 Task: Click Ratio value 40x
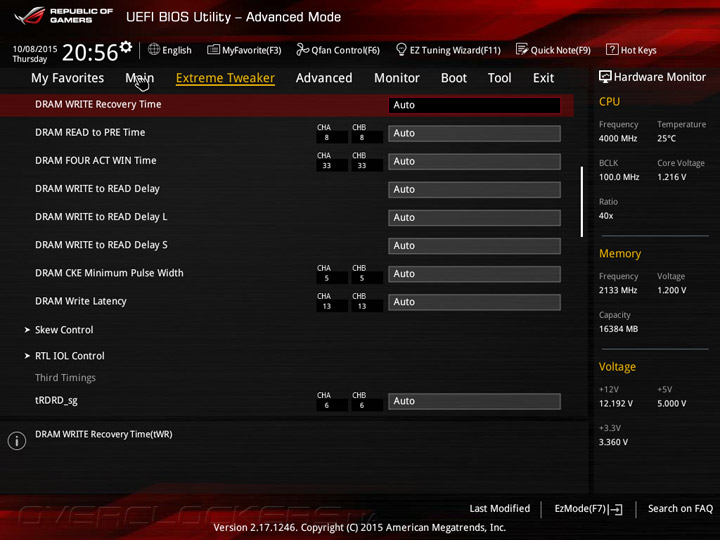pyautogui.click(x=606, y=216)
